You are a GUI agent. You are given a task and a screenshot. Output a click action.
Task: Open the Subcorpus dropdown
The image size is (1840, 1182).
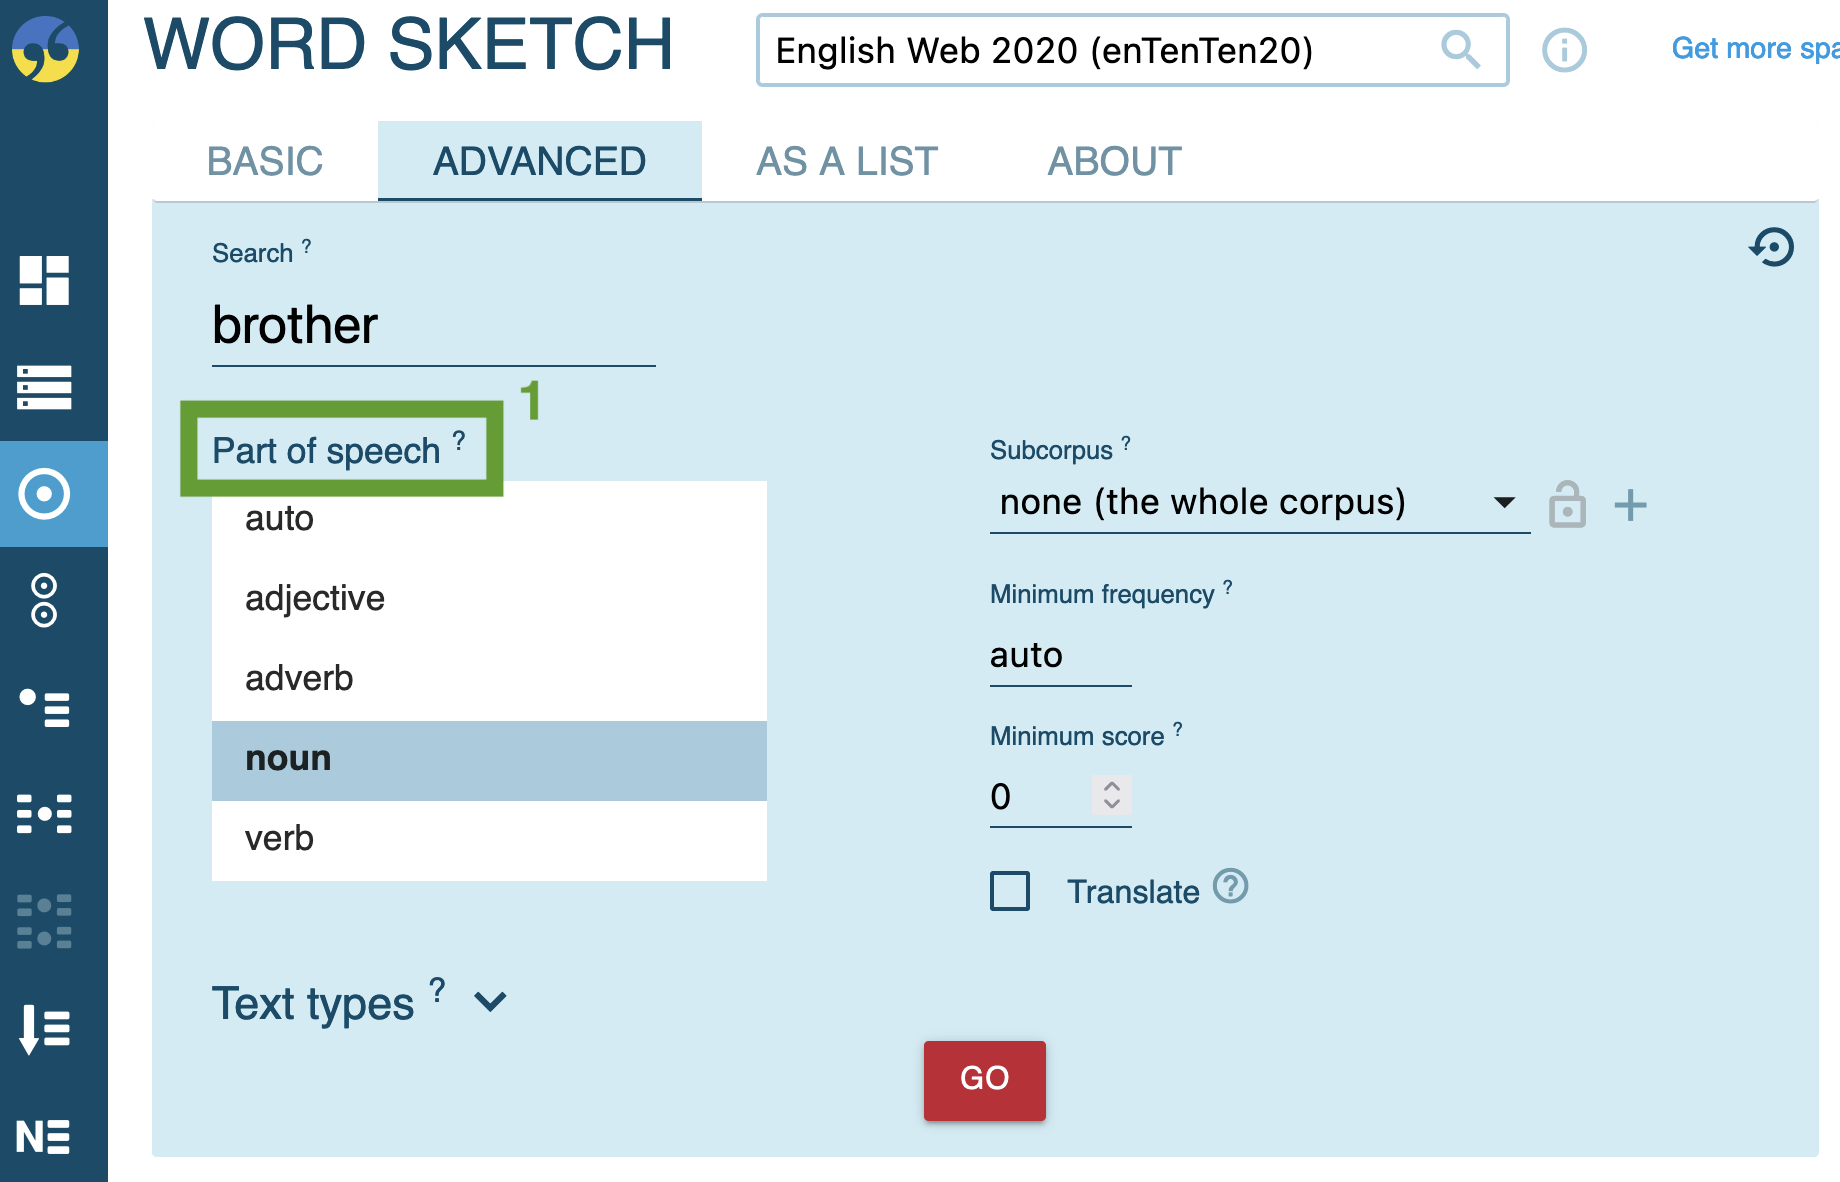1258,503
